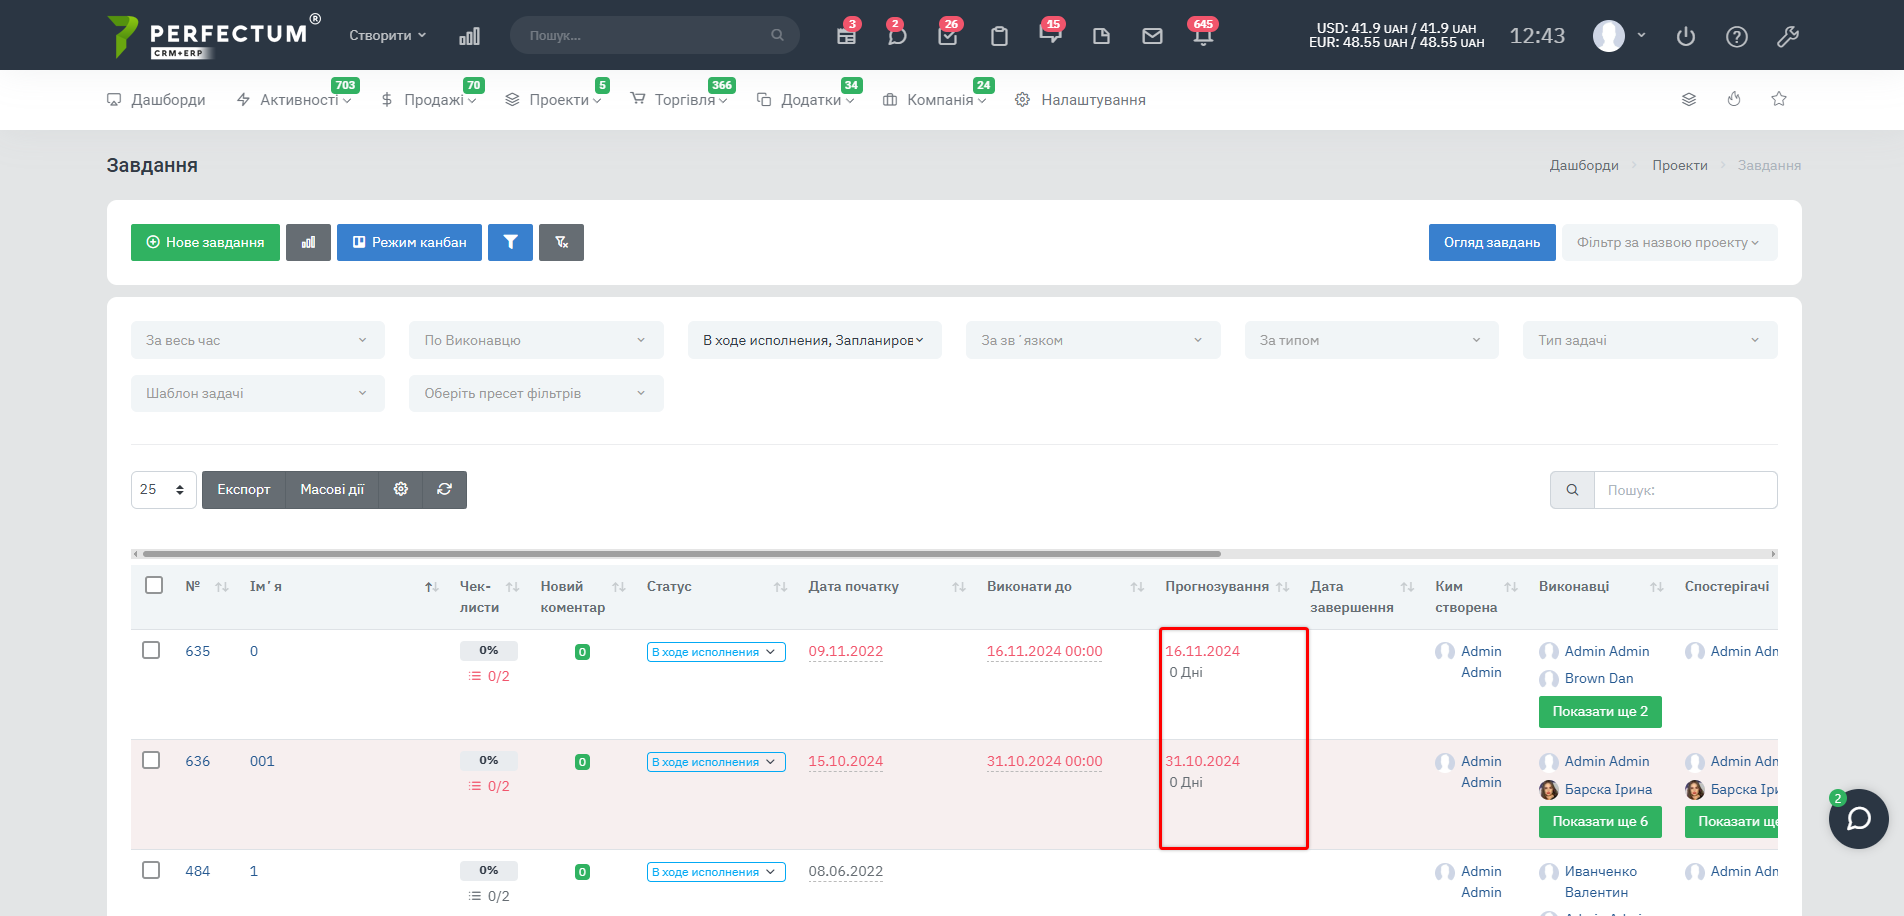The height and width of the screenshot is (916, 1904).
Task: Click the clear filter icon button
Action: click(561, 242)
